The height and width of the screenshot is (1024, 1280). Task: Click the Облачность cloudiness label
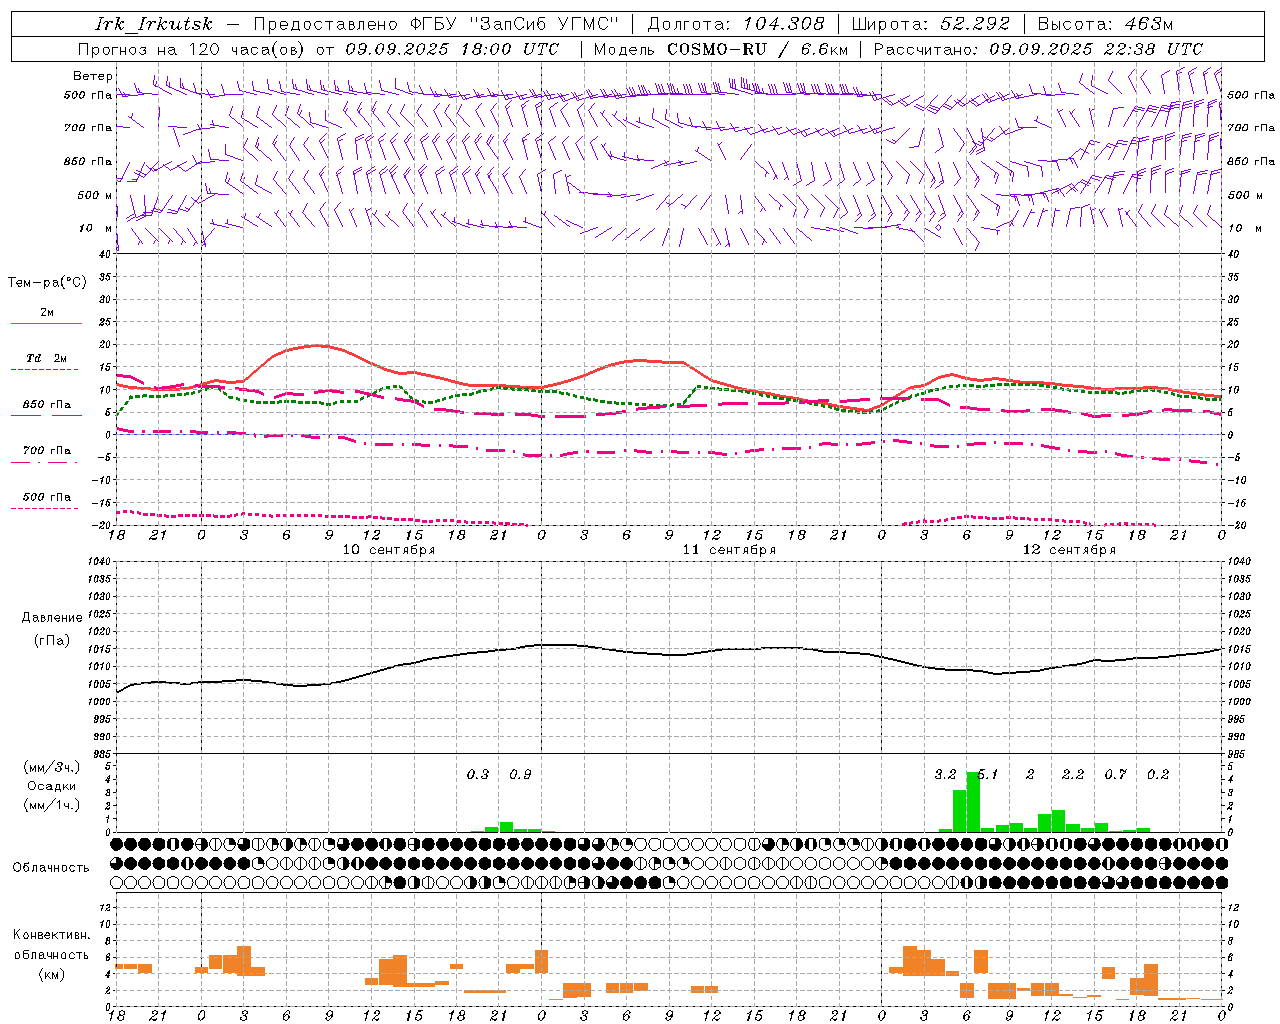51,867
